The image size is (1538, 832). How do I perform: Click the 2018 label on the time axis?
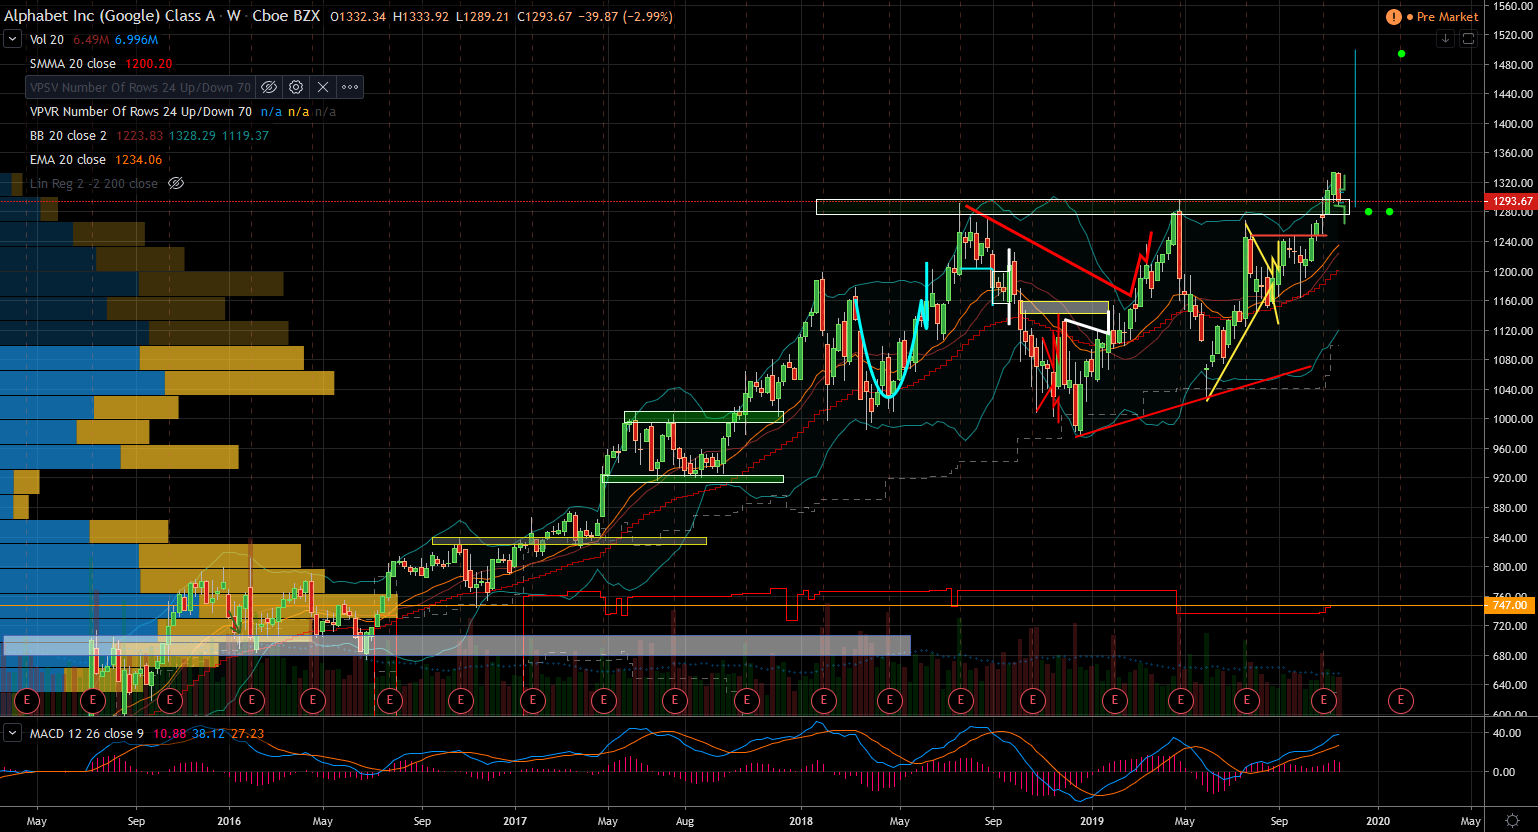coord(801,821)
